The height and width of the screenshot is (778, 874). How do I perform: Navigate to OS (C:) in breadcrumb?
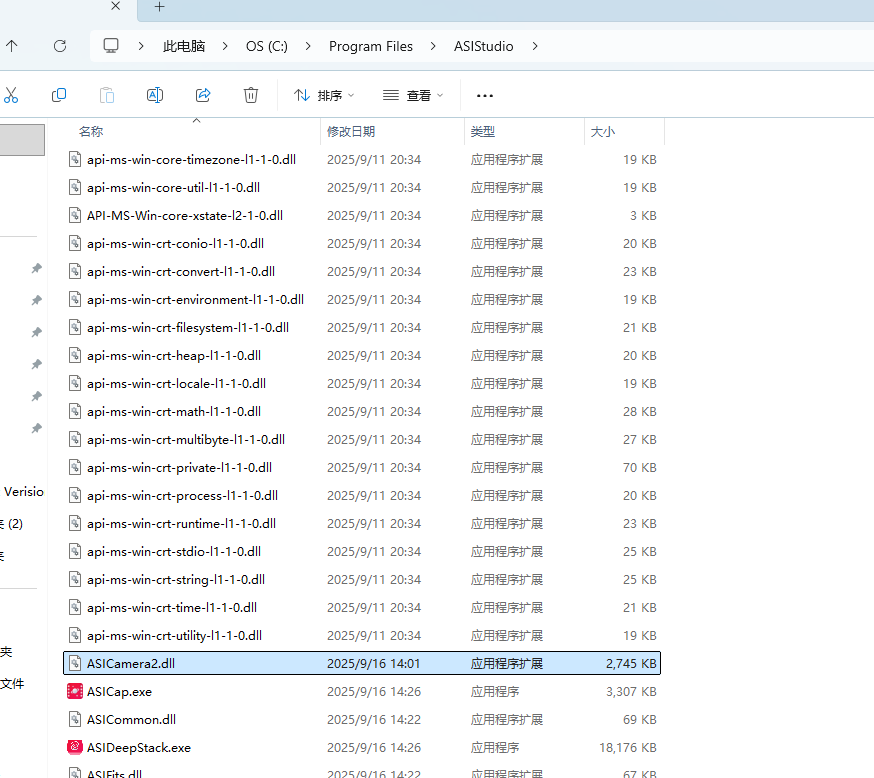267,46
